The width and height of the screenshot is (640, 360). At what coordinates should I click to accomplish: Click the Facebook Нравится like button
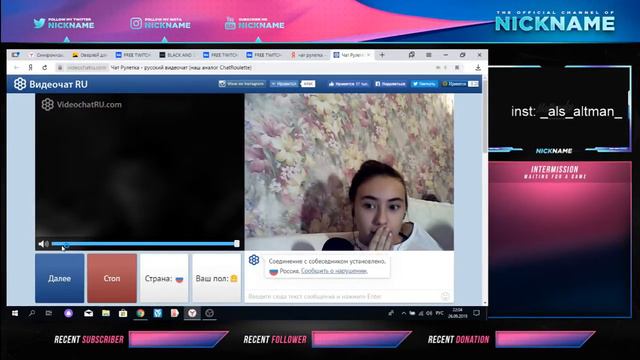348,84
